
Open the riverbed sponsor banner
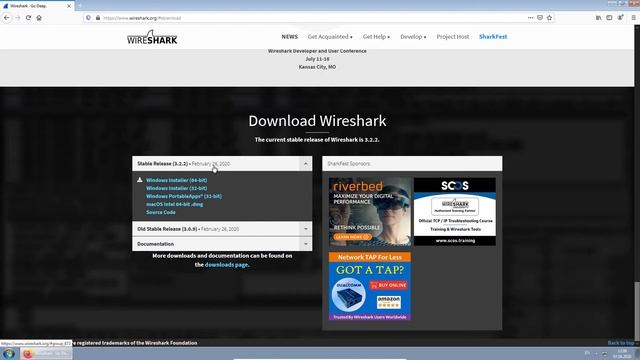370,211
